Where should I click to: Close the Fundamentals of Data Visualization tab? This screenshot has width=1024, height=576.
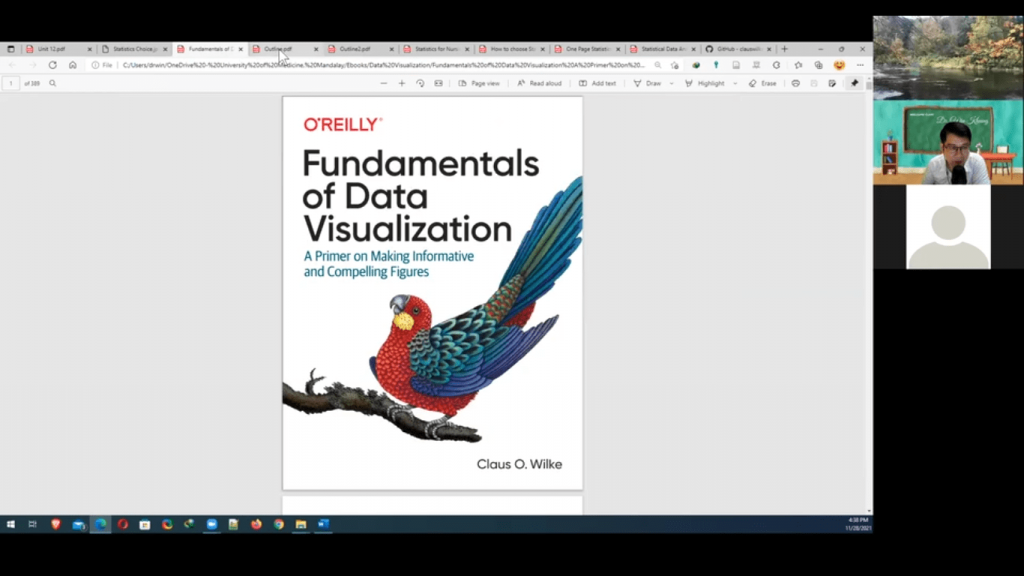241,49
